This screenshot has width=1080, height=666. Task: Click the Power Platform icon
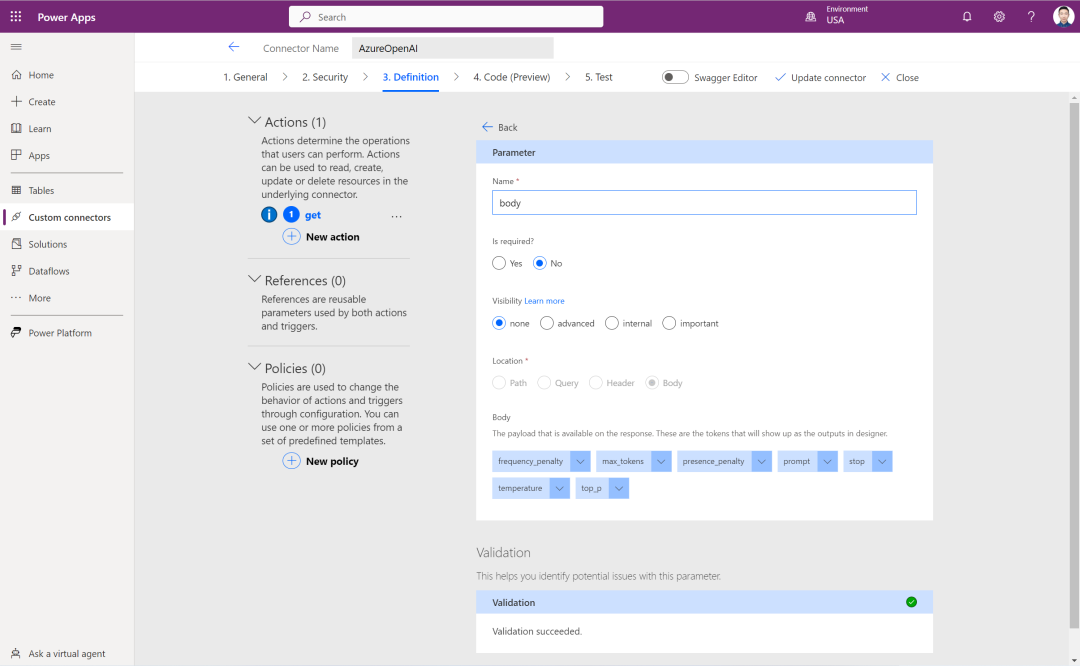17,333
